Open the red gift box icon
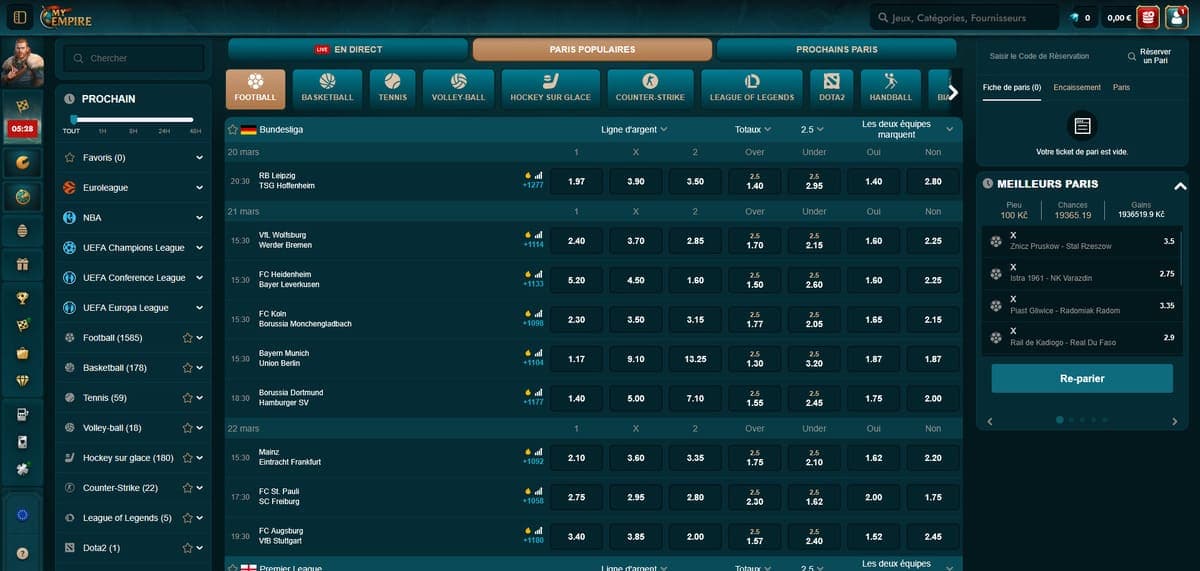The image size is (1200, 571). coord(1148,17)
